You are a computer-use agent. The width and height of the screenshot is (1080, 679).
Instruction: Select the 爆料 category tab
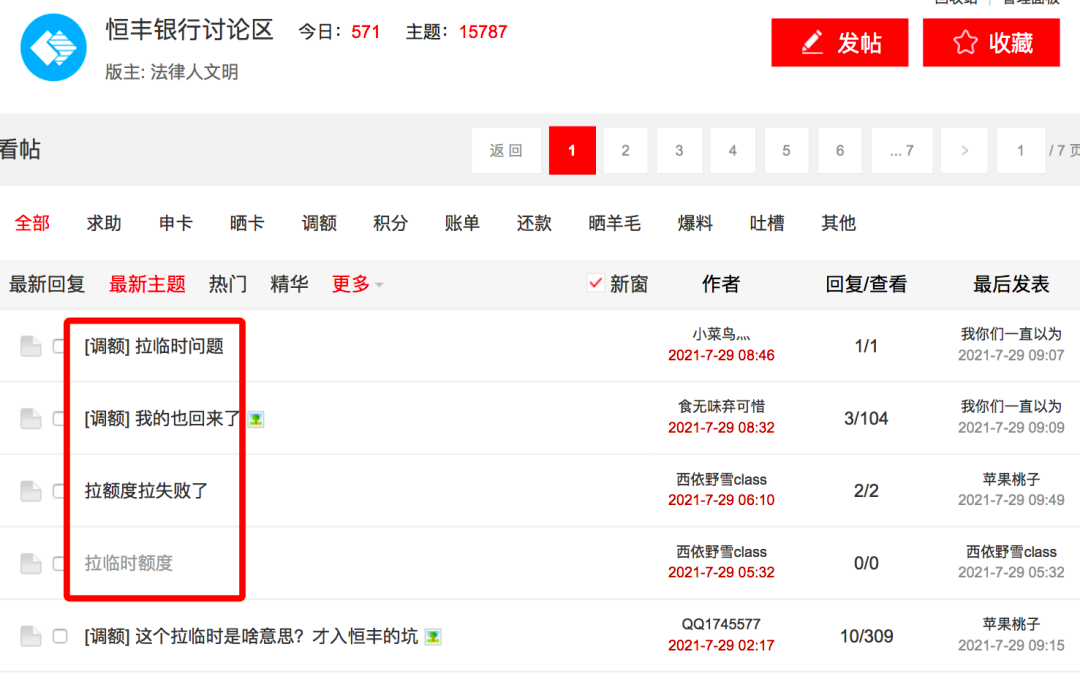pyautogui.click(x=695, y=223)
